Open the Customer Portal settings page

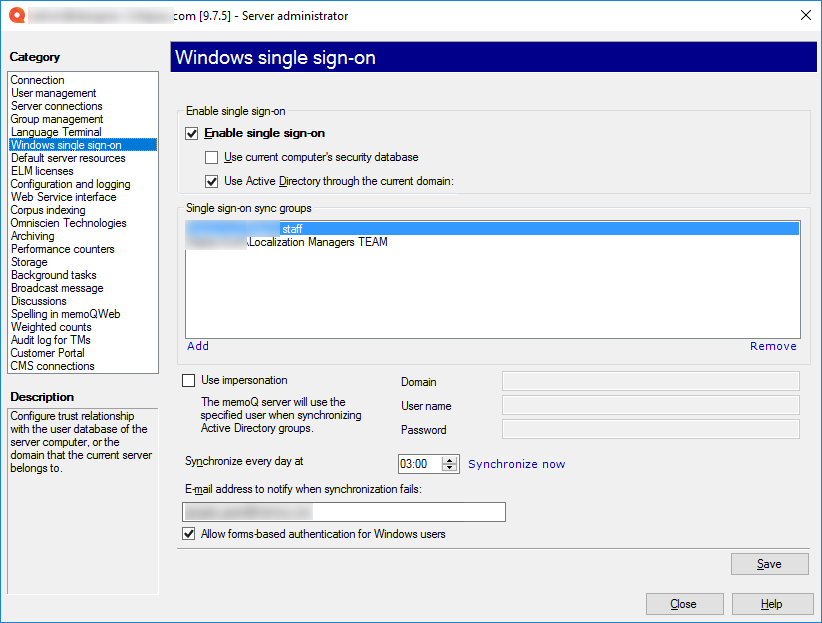click(x=47, y=352)
